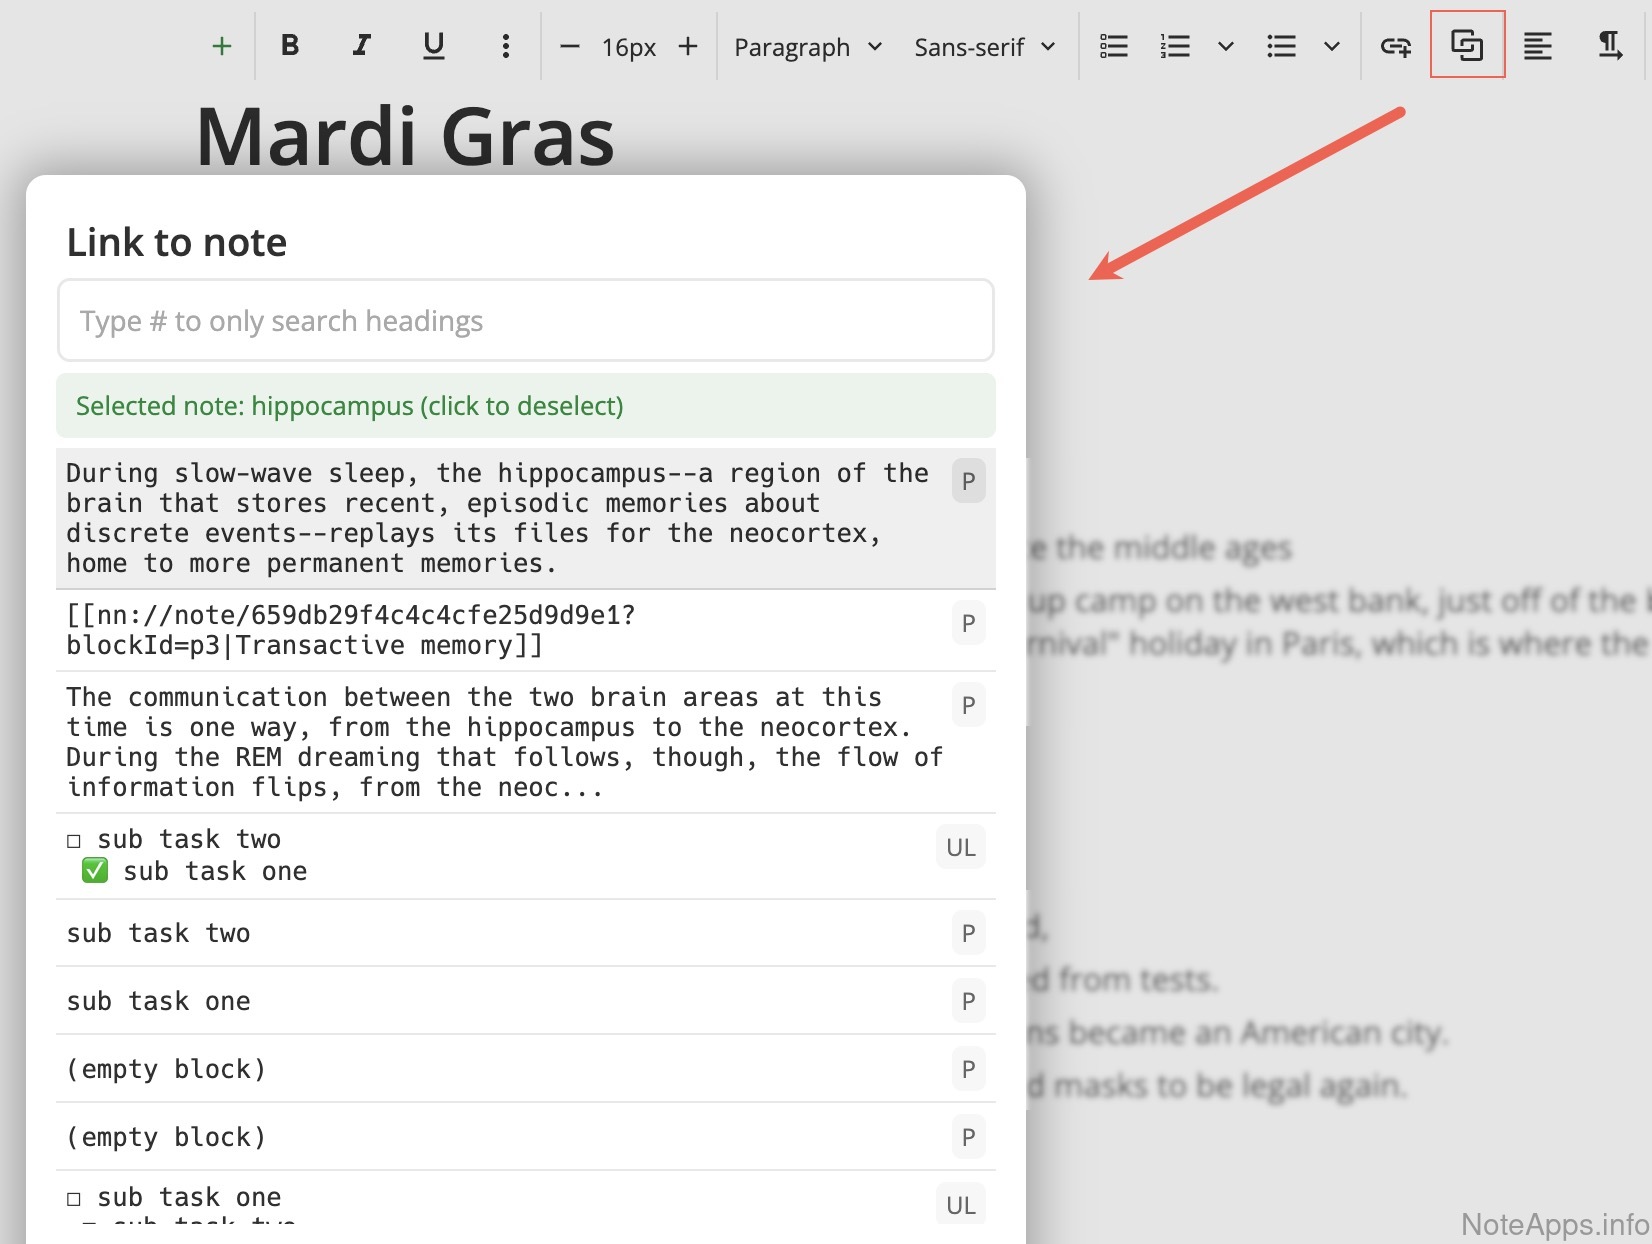Expand the numbered list style chevron
This screenshot has width=1652, height=1244.
tap(1226, 46)
